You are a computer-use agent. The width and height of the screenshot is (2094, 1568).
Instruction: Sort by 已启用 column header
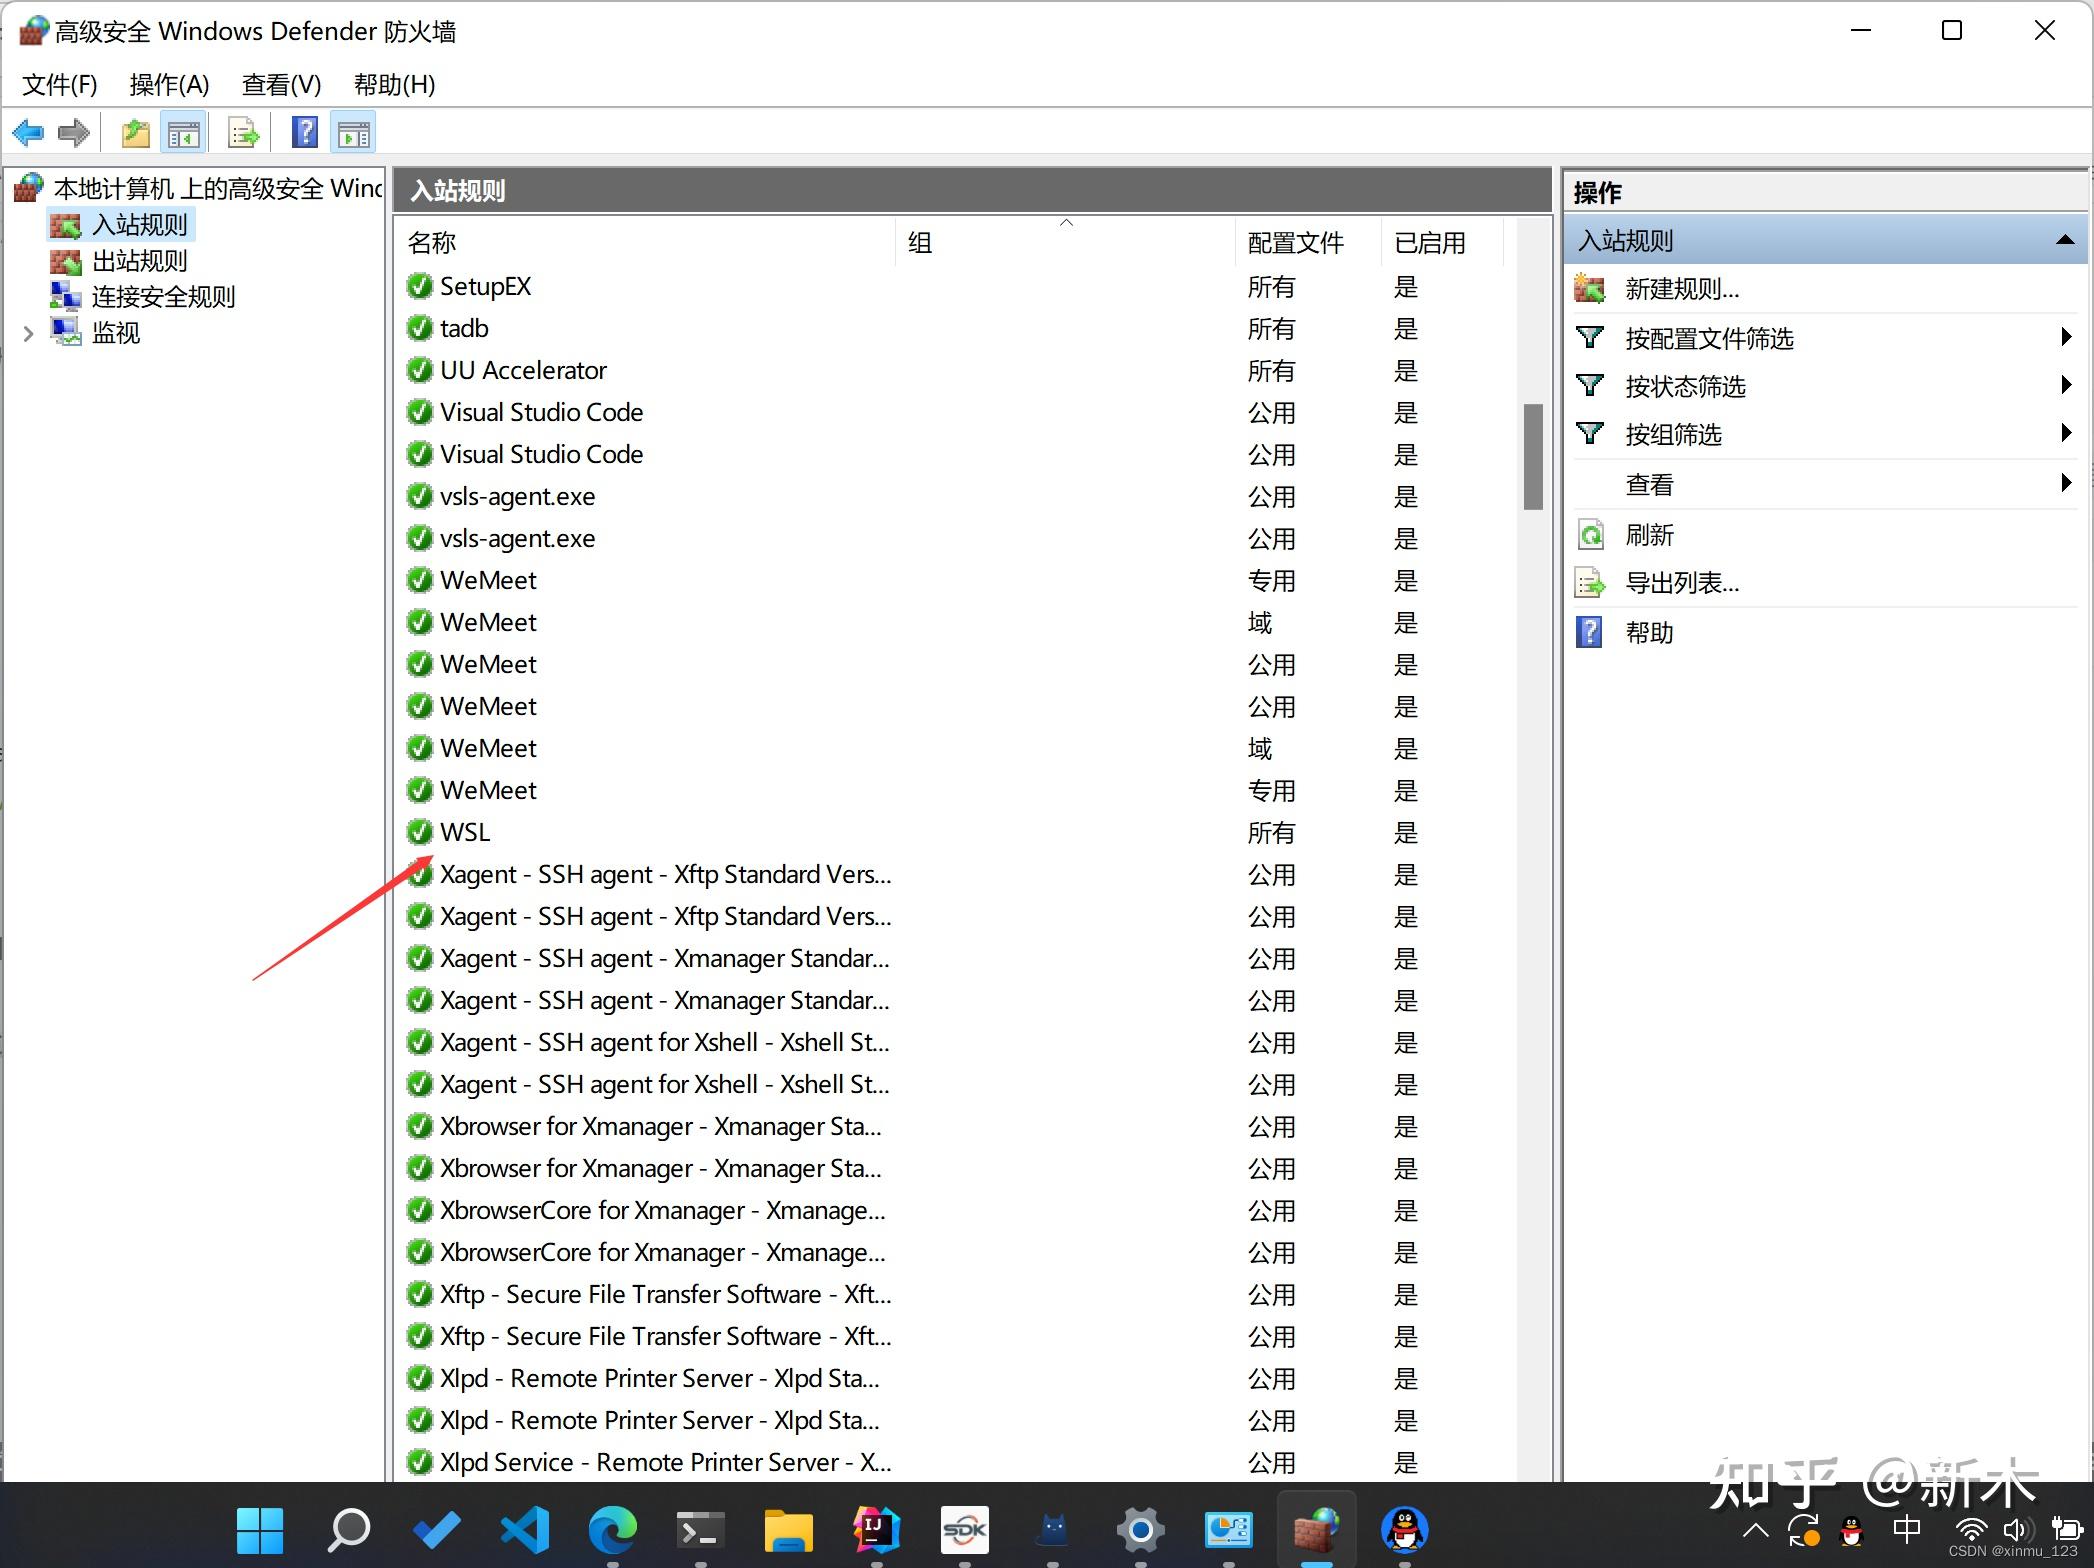coord(1443,242)
